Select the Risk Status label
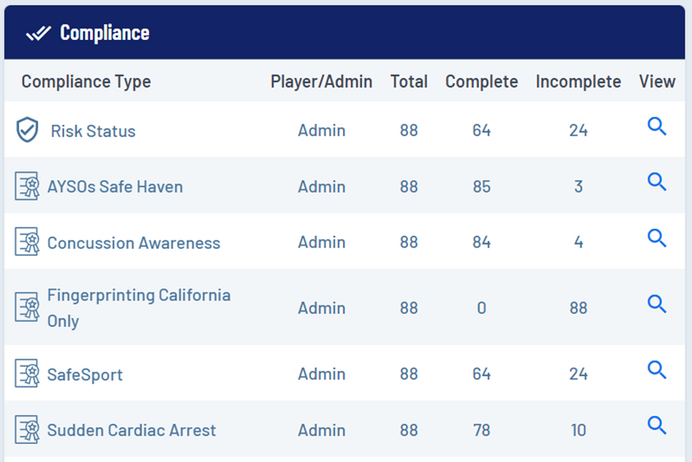Screen dimensions: 692x462 point(93,131)
